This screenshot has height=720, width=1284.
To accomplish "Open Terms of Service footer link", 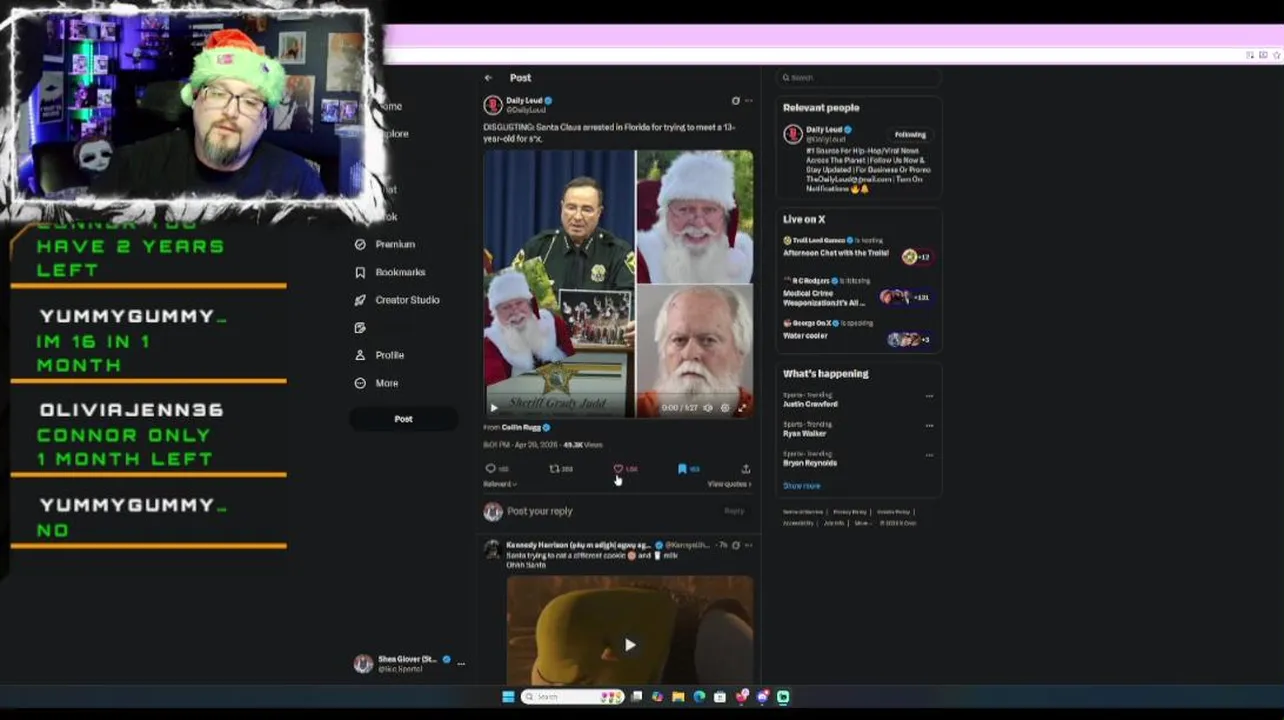I will (x=803, y=512).
